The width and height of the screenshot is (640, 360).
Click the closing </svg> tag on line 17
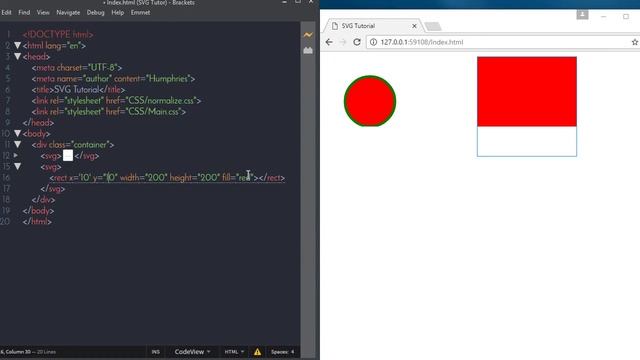53,189
